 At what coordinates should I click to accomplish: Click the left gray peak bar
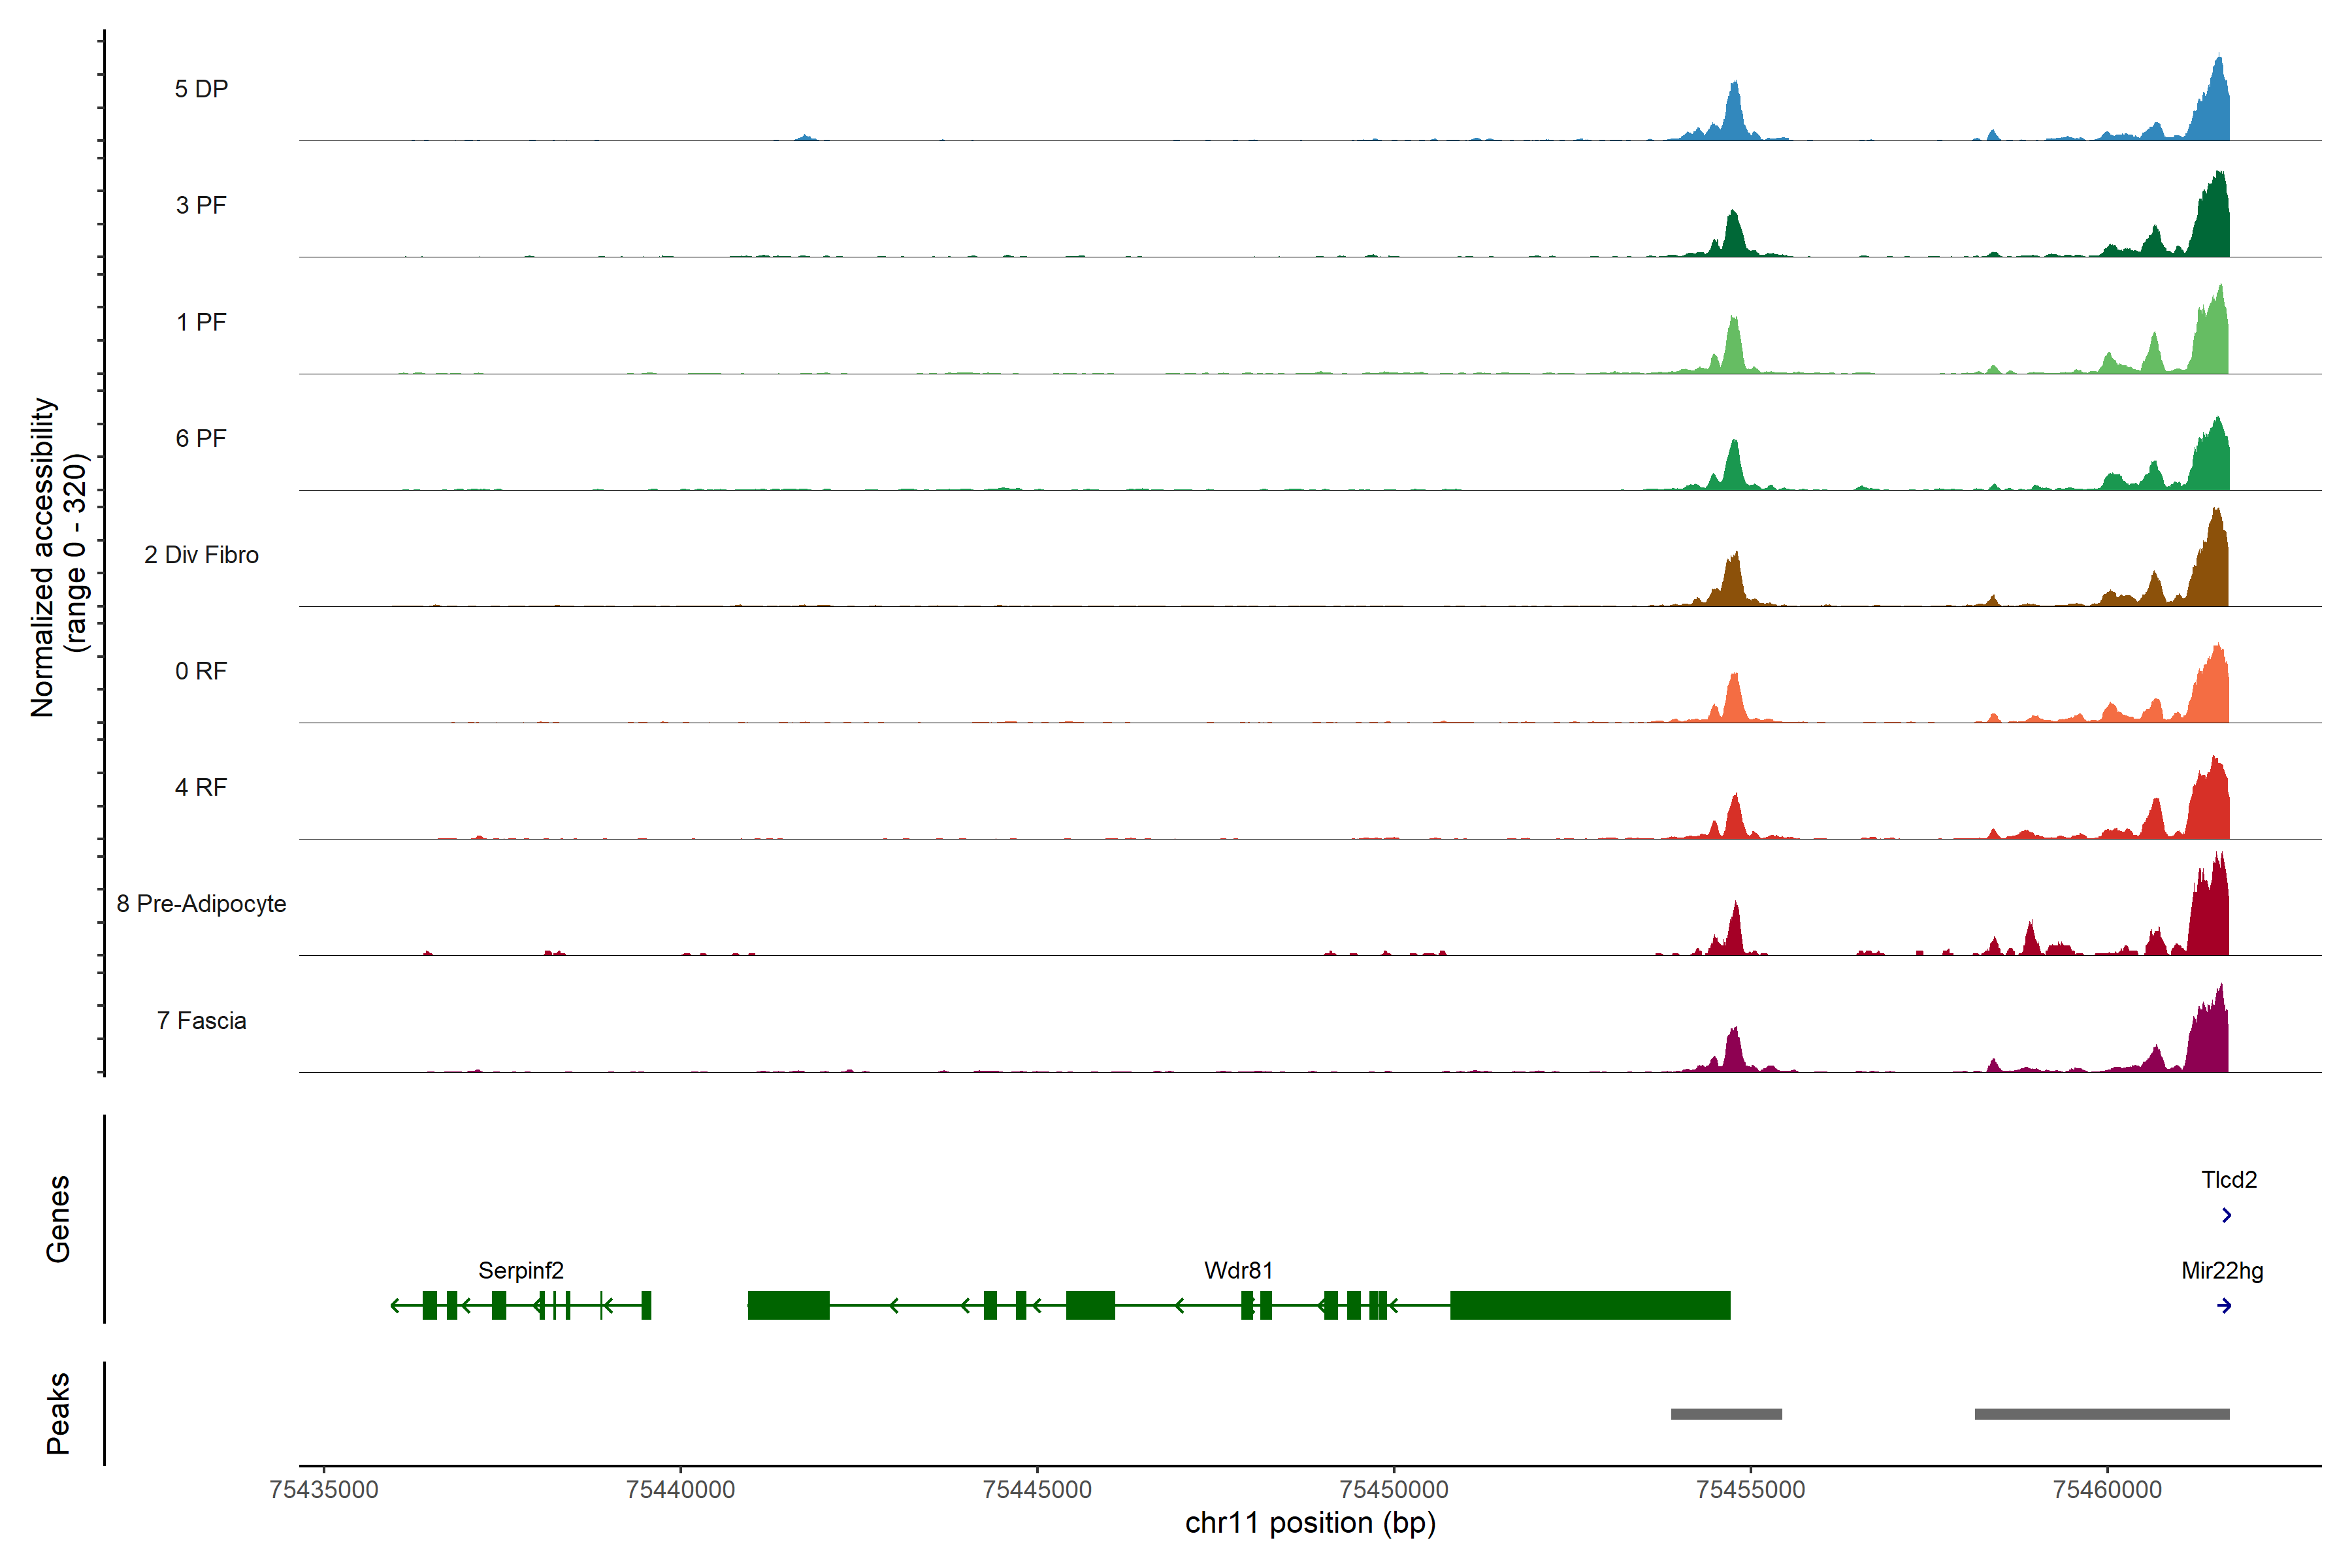click(x=1726, y=1414)
